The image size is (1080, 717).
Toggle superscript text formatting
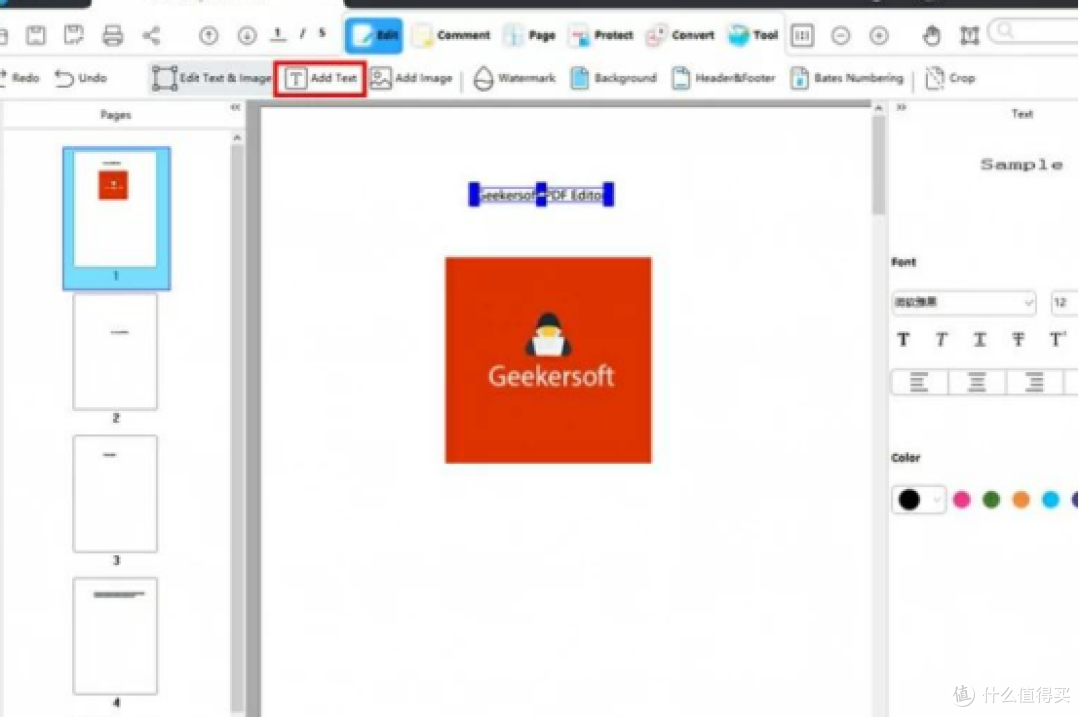coord(1057,339)
